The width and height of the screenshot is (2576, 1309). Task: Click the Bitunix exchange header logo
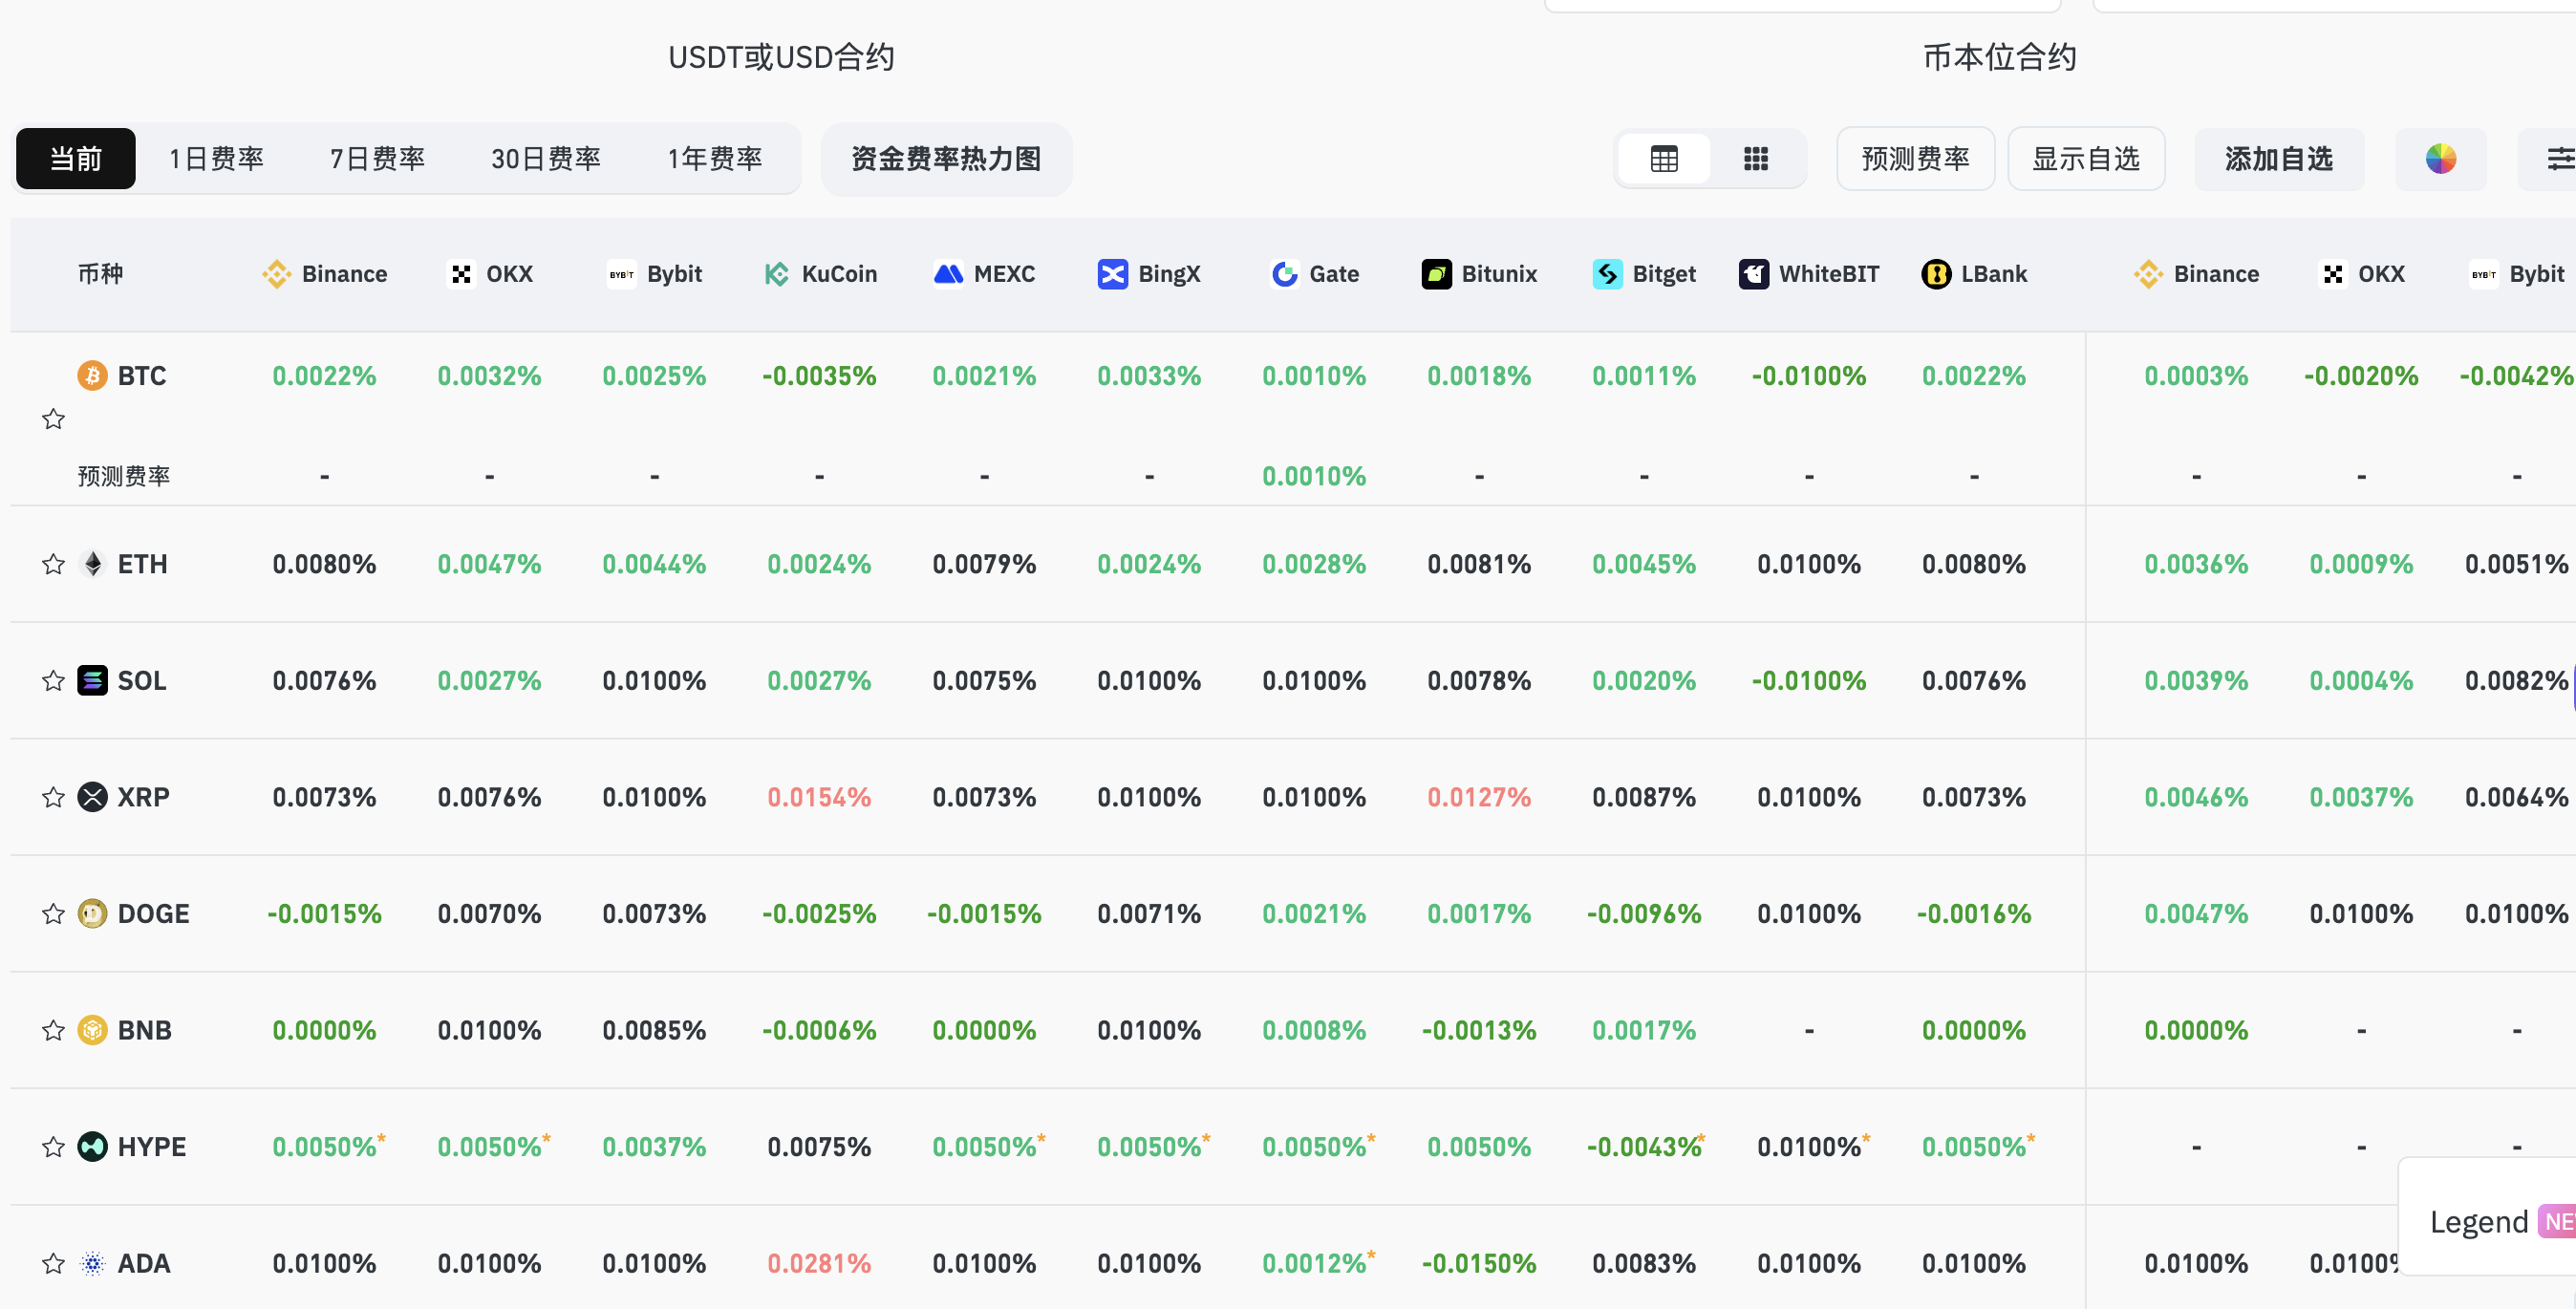pos(1437,274)
